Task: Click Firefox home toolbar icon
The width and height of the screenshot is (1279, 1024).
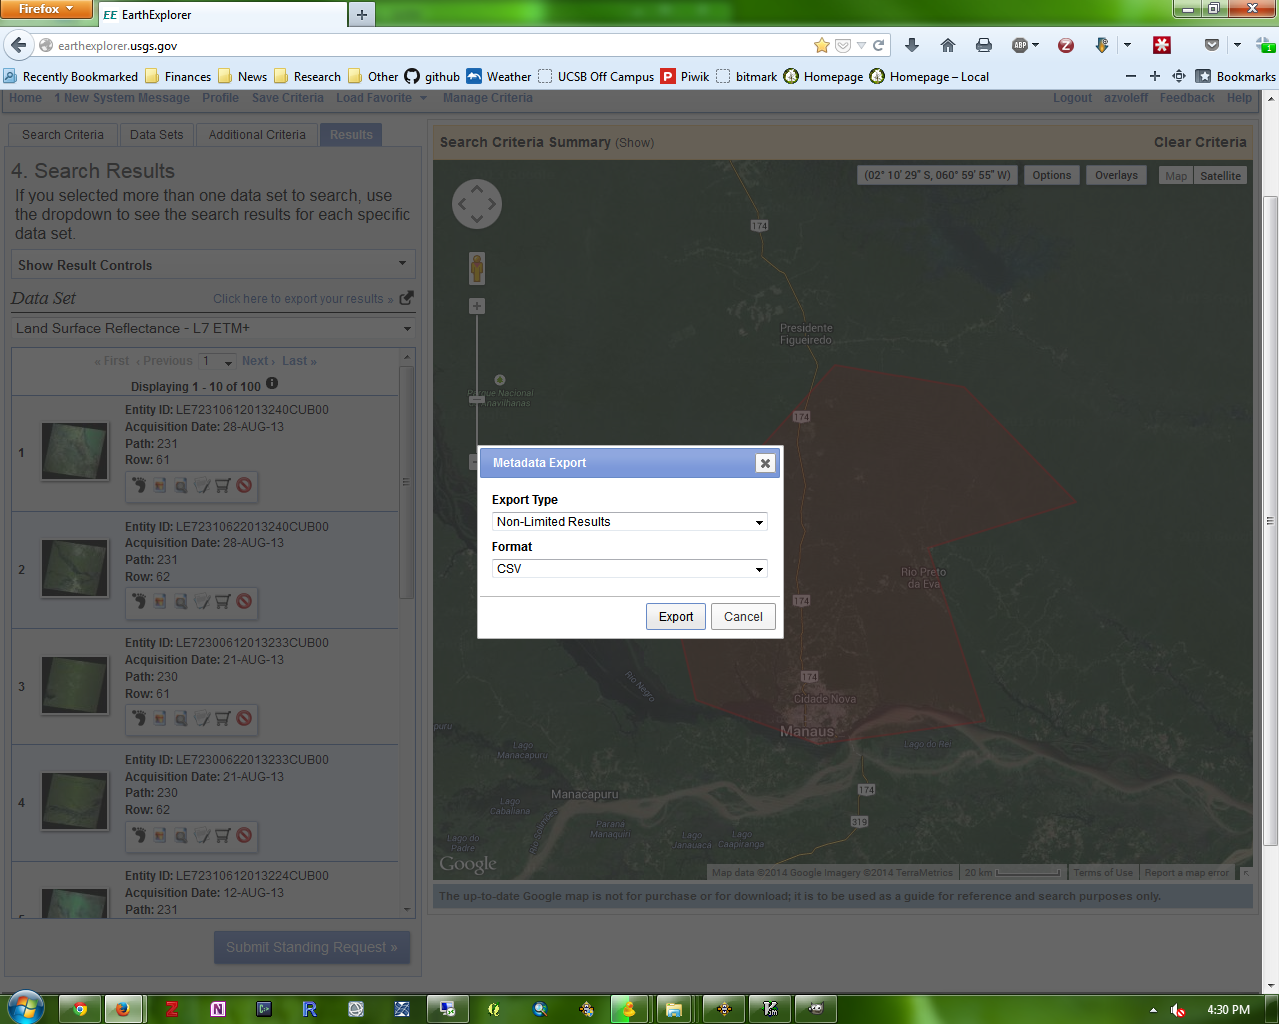Action: (x=948, y=45)
